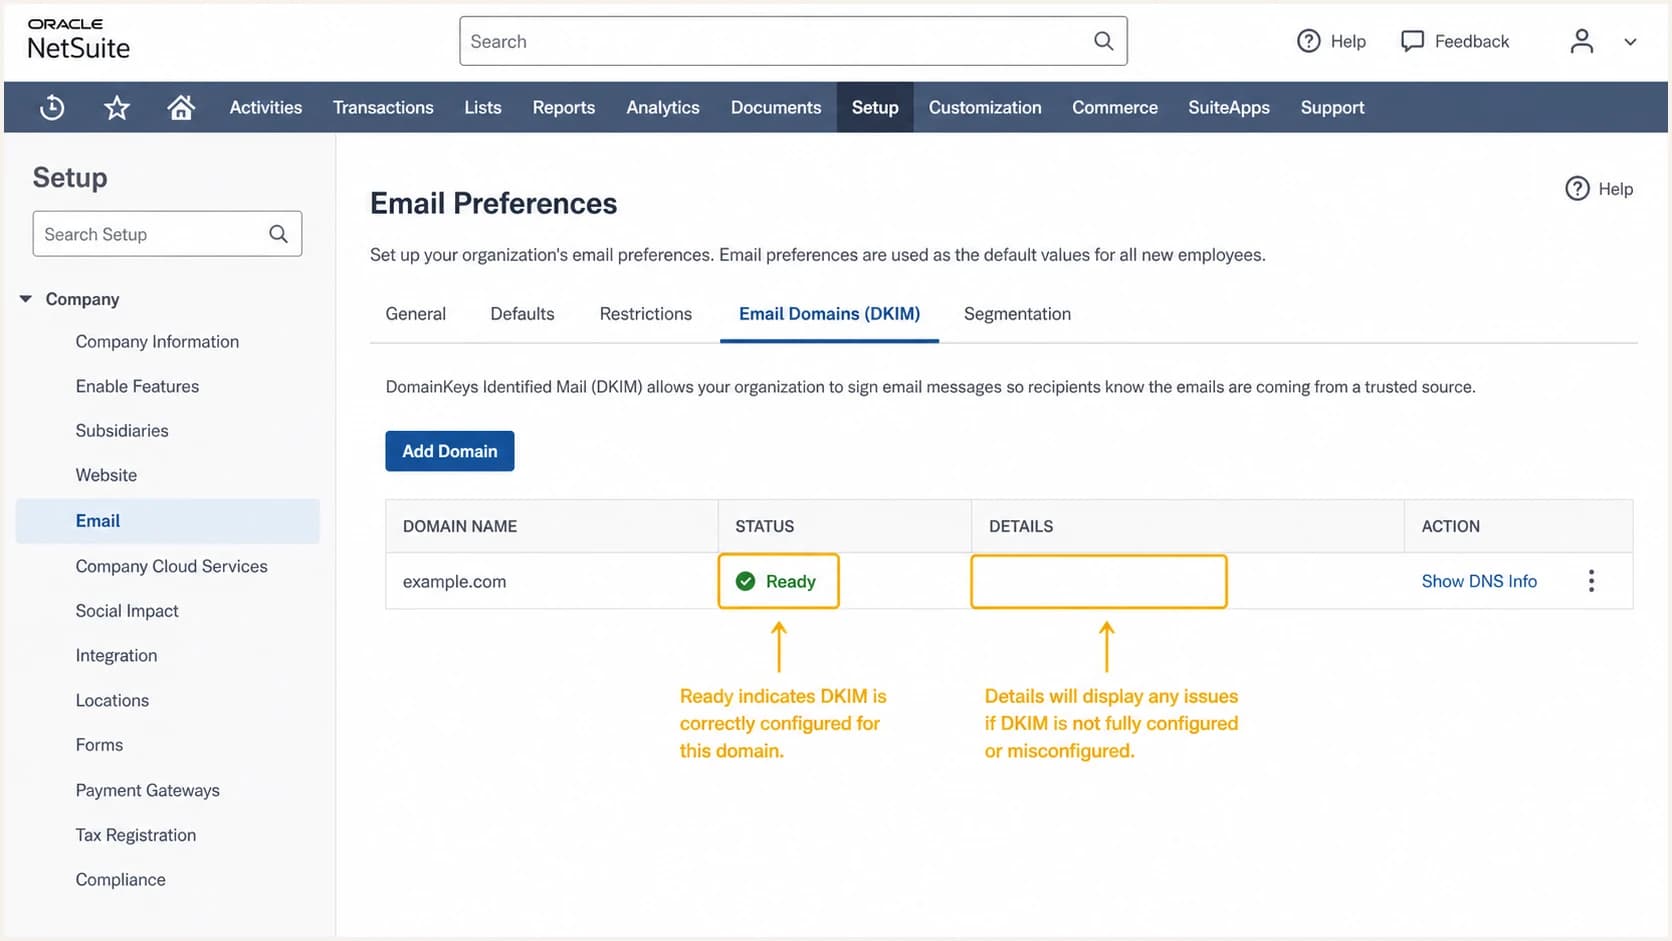The width and height of the screenshot is (1672, 941).
Task: Open Compliance in sidebar
Action: coord(120,880)
